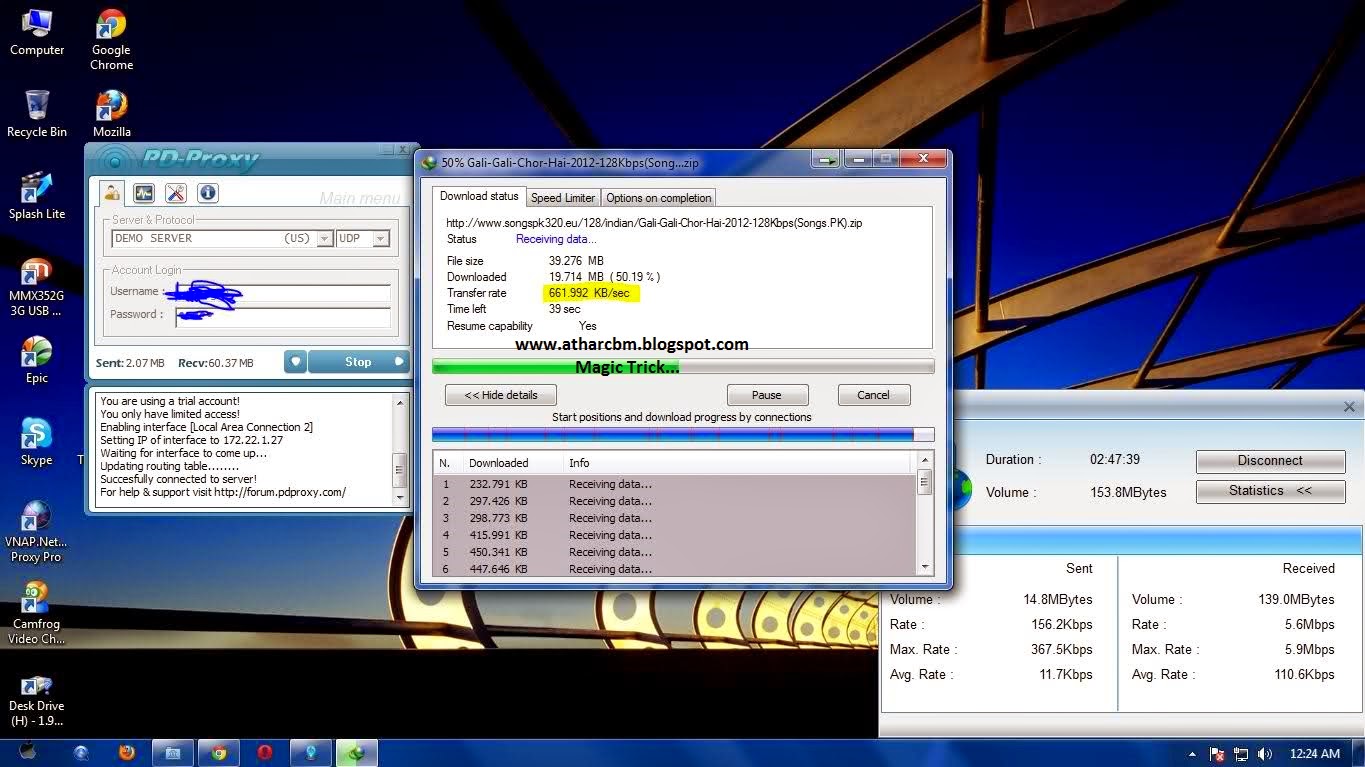Launch Splash Lite from the desktop
Image resolution: width=1365 pixels, height=767 pixels.
click(37, 196)
